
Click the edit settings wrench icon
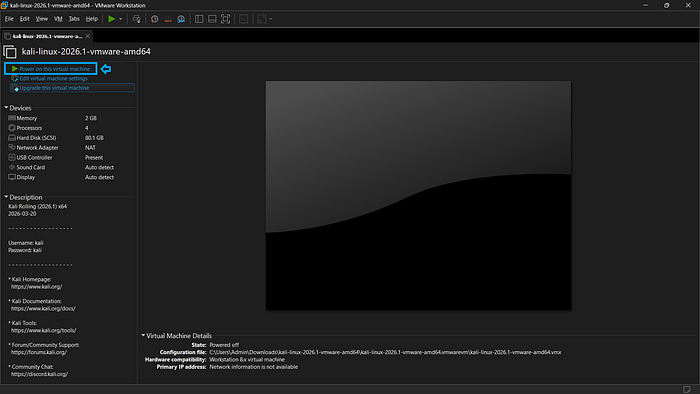[15, 79]
